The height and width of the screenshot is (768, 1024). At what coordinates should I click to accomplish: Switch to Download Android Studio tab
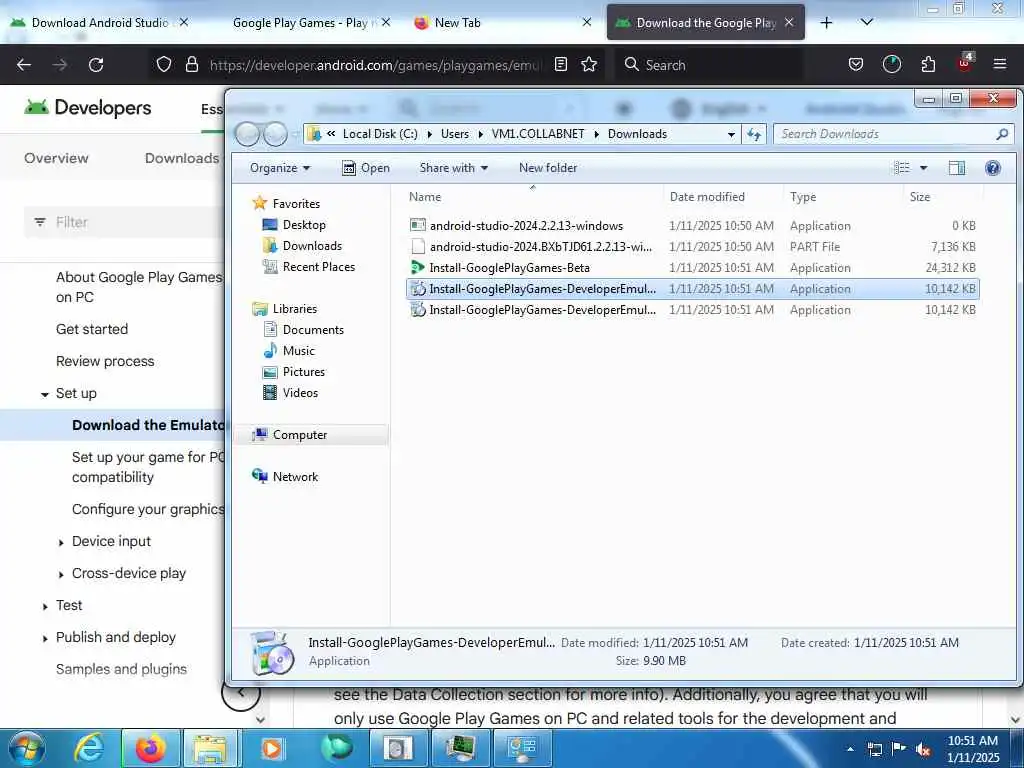[99, 23]
